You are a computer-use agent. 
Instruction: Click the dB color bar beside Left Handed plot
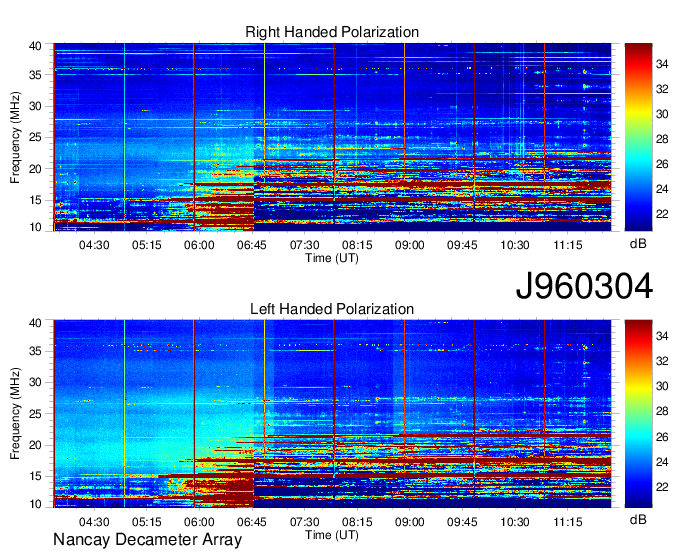[x=638, y=414]
